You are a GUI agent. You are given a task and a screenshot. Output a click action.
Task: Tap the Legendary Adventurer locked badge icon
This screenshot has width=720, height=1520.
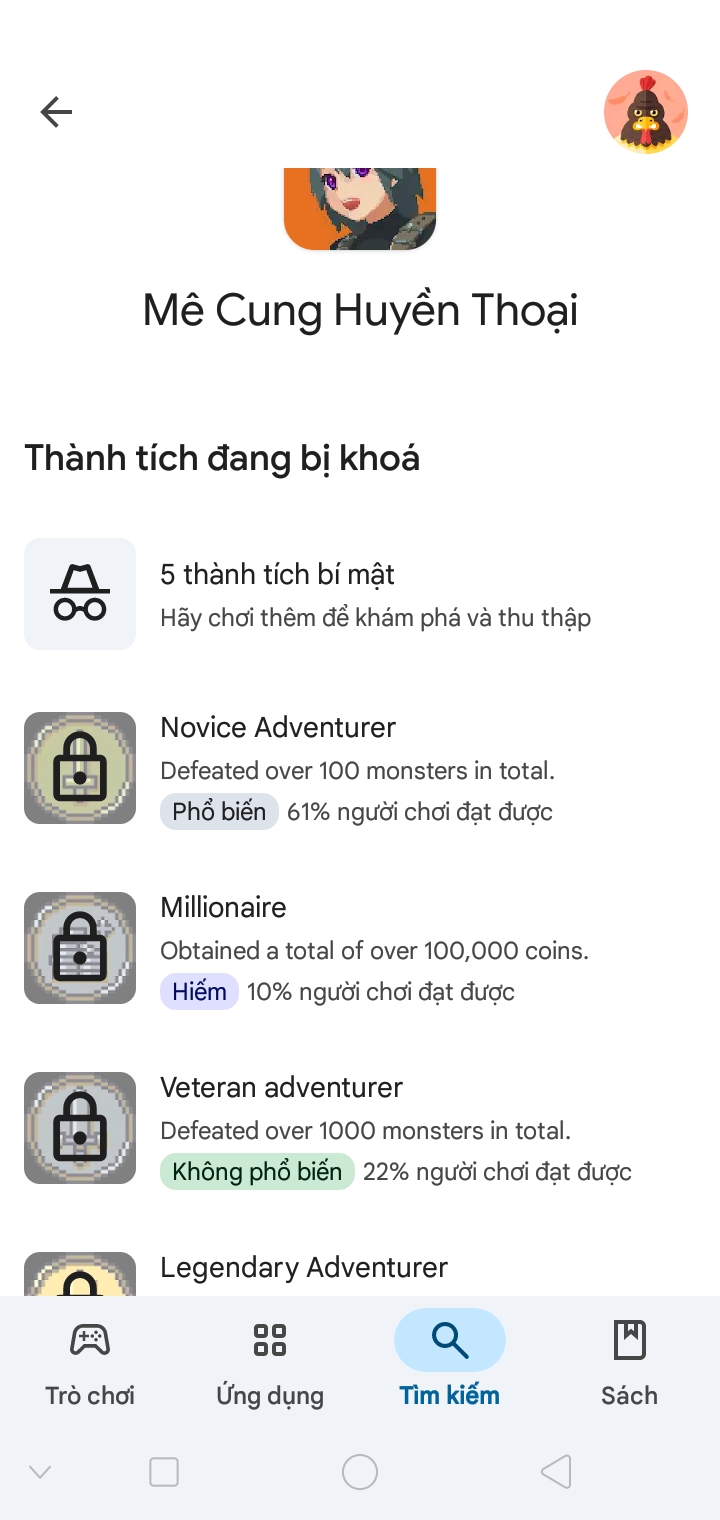point(80,1275)
